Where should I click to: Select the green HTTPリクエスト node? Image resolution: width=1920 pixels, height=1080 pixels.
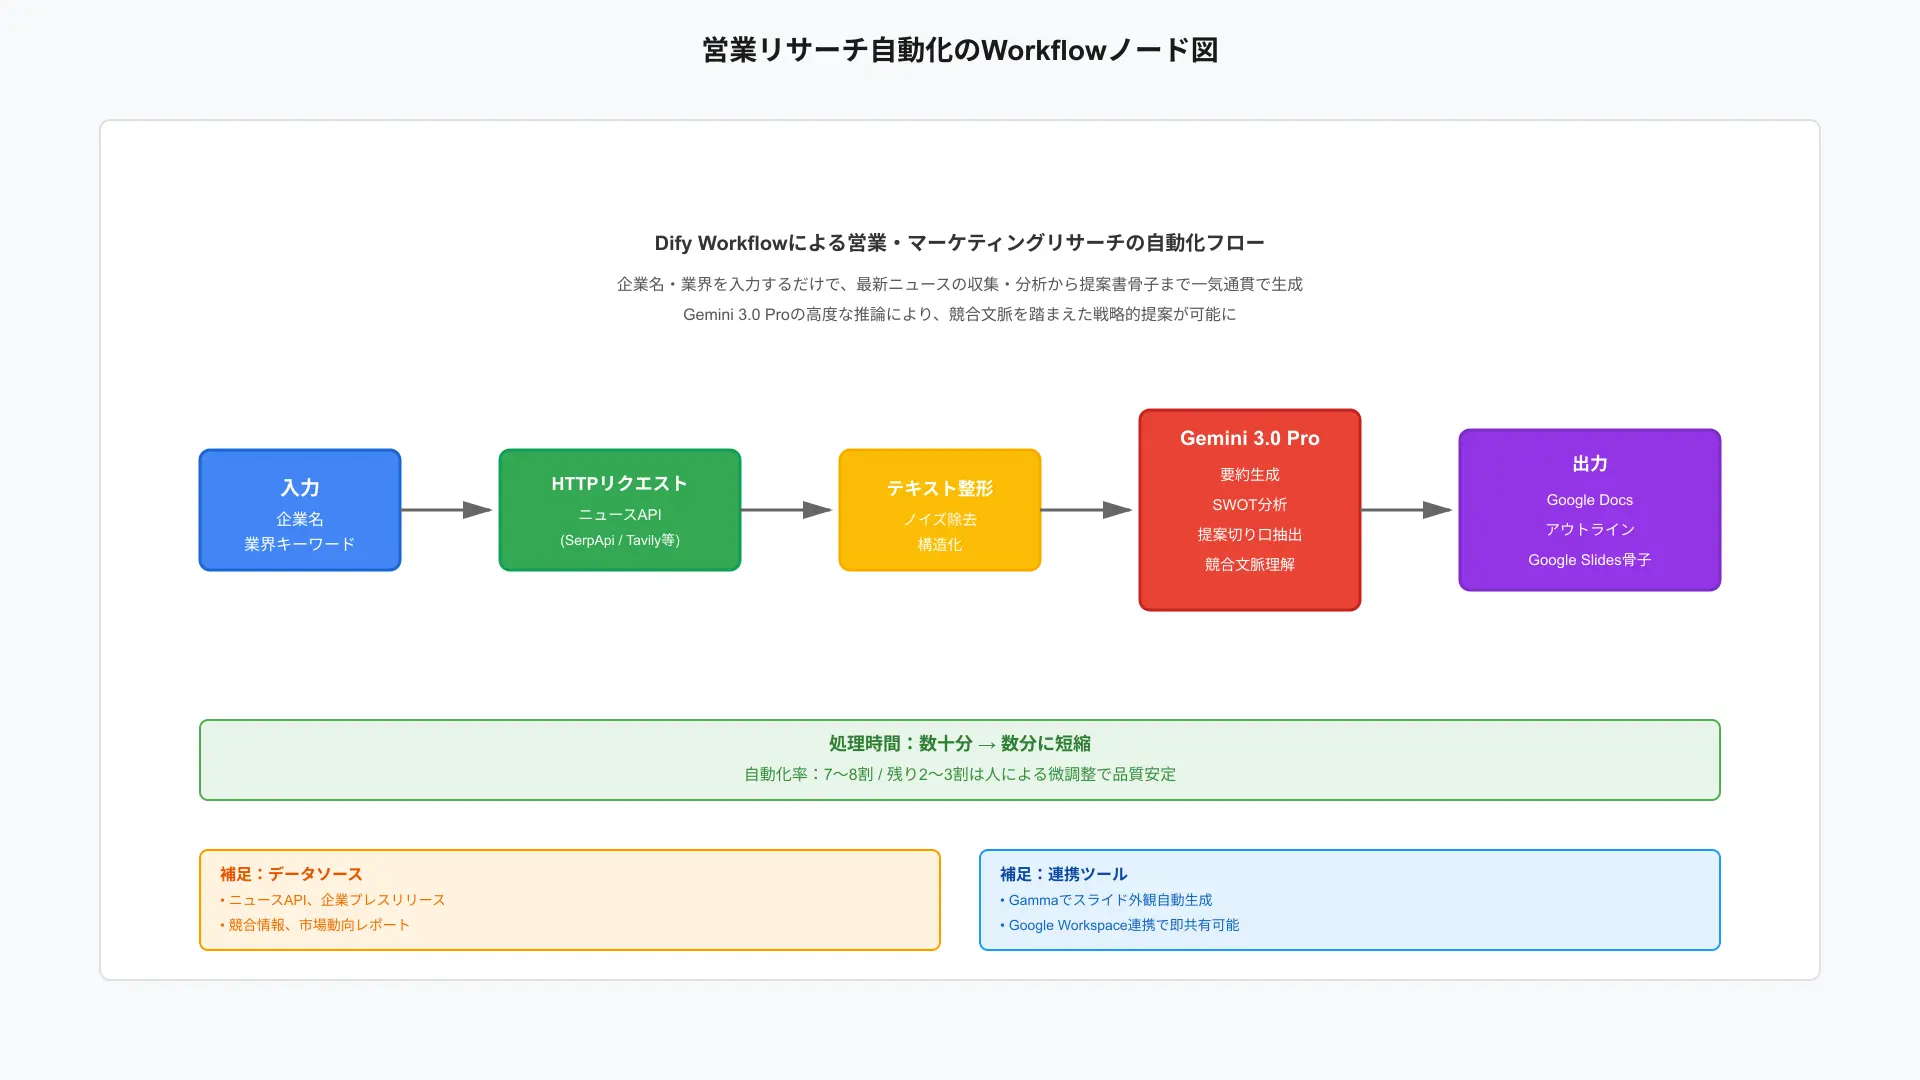tap(620, 510)
